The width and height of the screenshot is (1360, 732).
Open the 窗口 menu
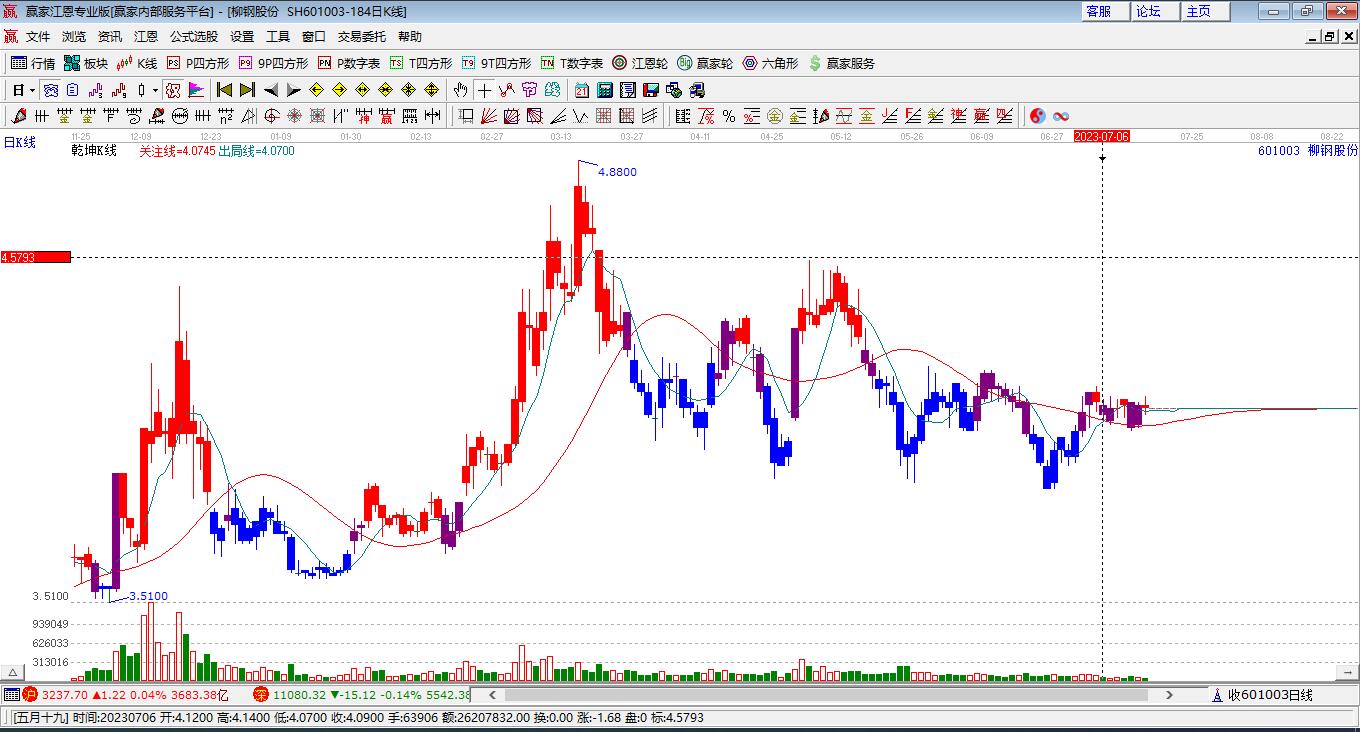tap(314, 37)
